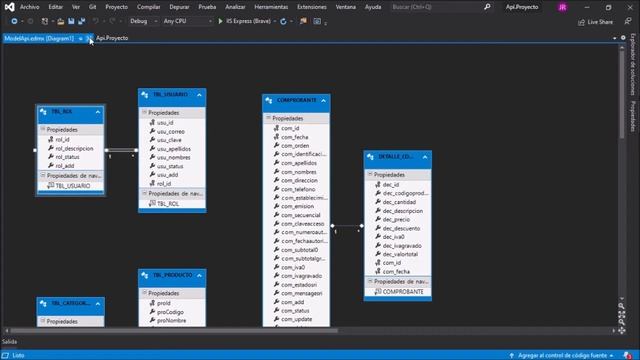640x360 pixels.
Task: Click the zoom out magnifier in diagram corner
Action: click(622, 322)
